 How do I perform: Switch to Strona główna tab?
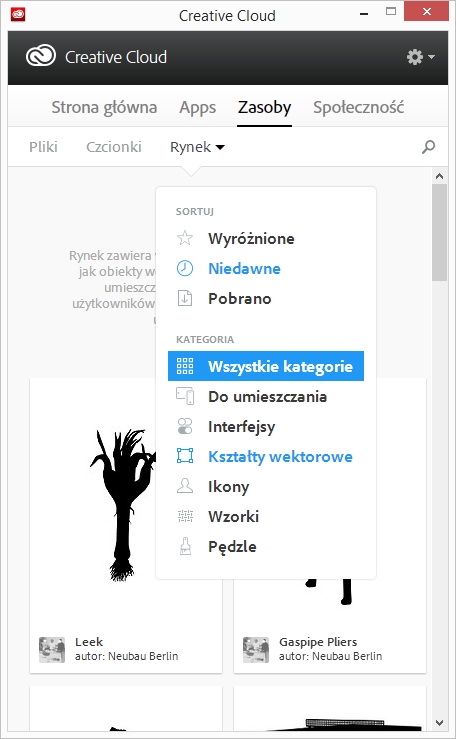pyautogui.click(x=104, y=107)
